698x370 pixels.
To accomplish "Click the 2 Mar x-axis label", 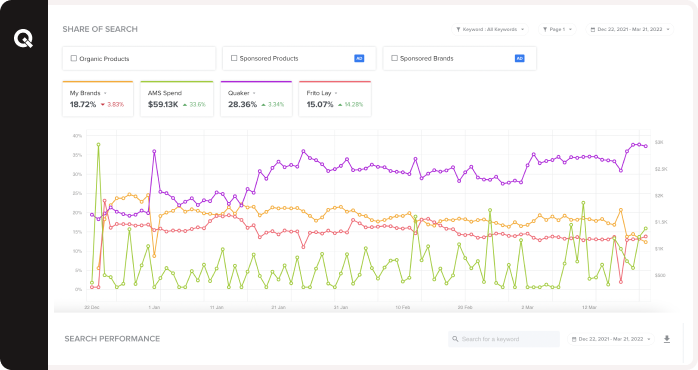I will (x=527, y=308).
